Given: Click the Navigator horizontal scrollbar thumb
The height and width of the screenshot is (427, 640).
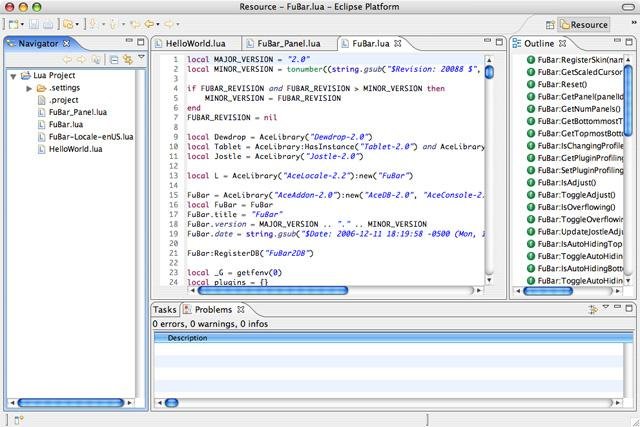Looking at the screenshot, I should click(x=70, y=403).
